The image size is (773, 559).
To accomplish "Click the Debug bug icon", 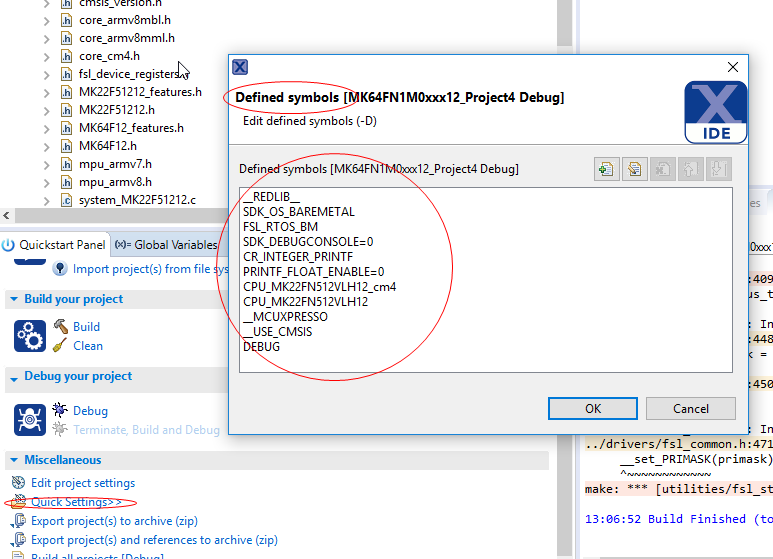I will pos(60,410).
